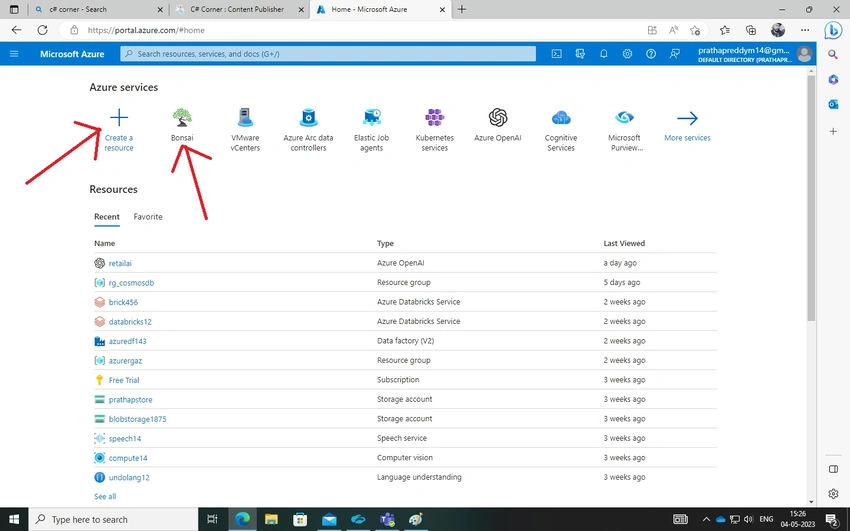850x531 pixels.
Task: Click the Feedback icon in header
Action: coord(674,54)
